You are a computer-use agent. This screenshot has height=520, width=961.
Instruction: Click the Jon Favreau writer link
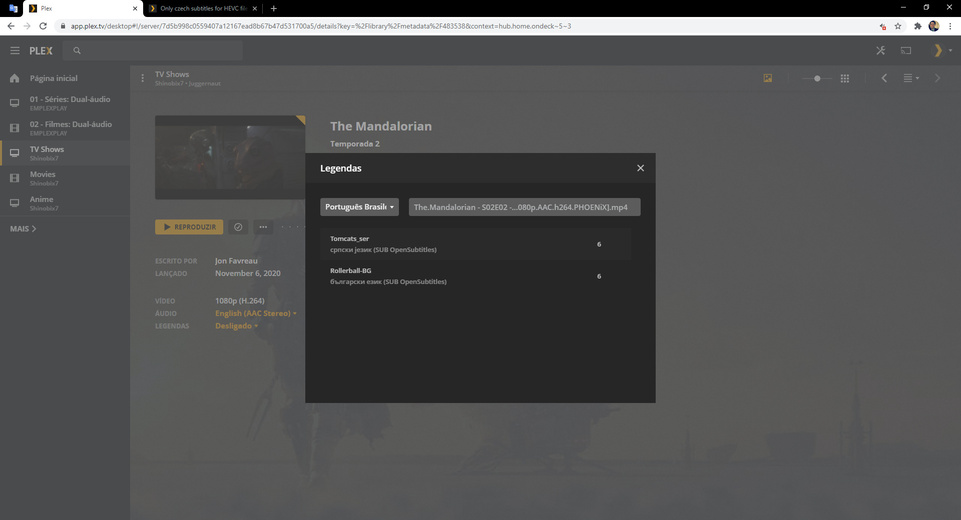click(x=236, y=261)
